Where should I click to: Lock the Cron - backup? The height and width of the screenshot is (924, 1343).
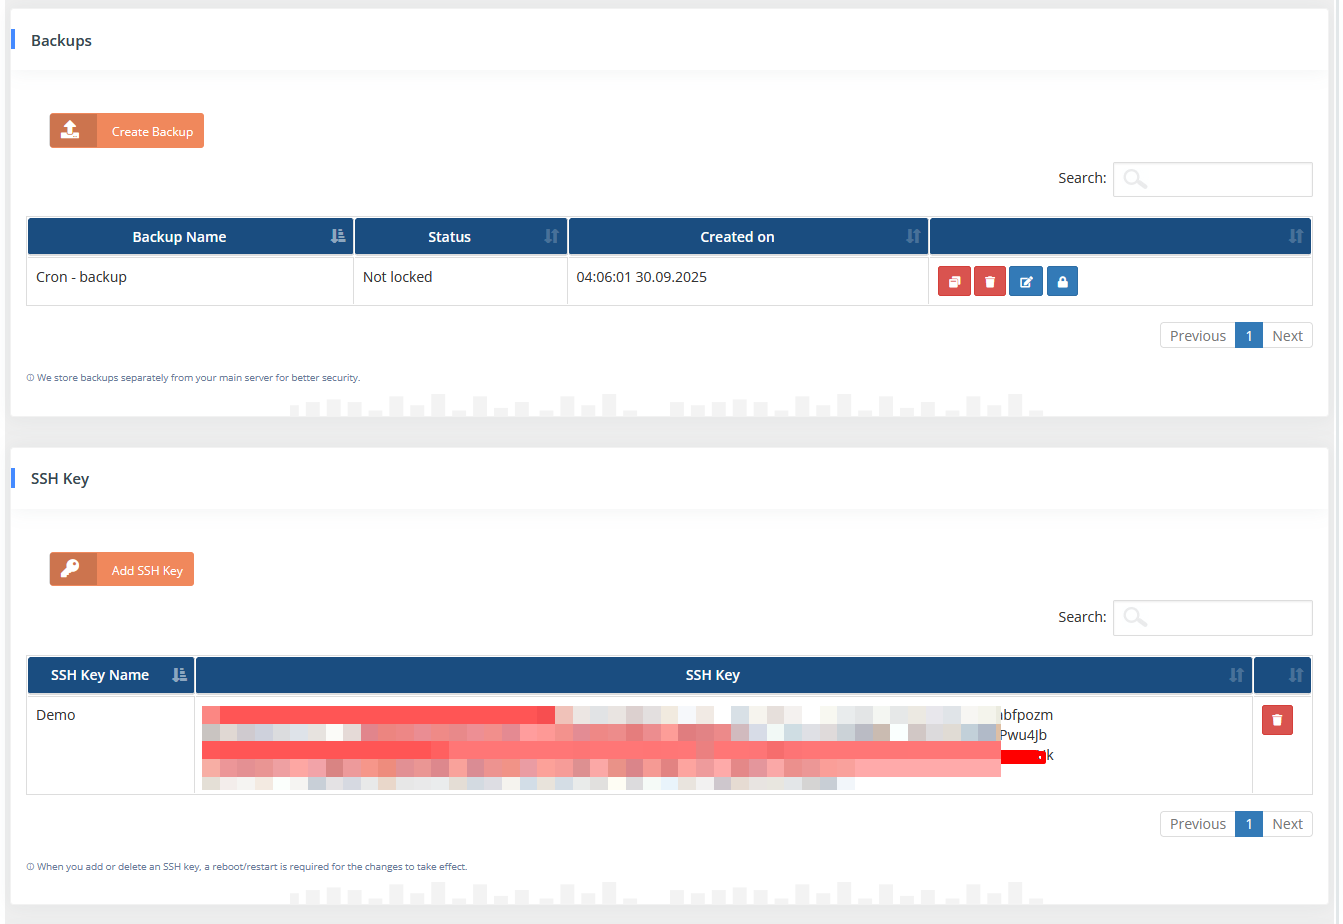coord(1062,282)
